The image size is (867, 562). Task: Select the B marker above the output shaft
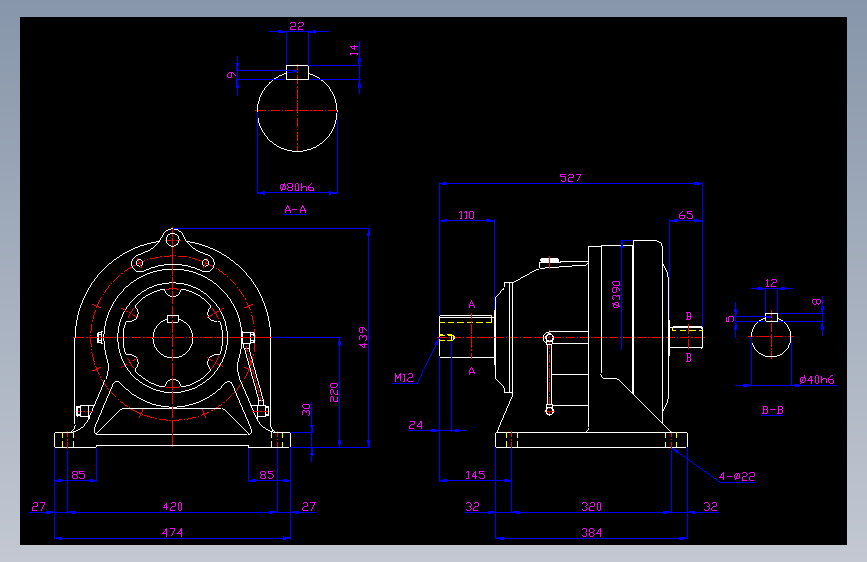[688, 316]
